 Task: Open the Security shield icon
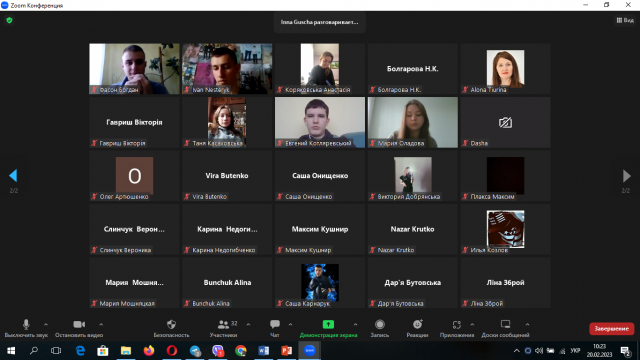pos(171,324)
